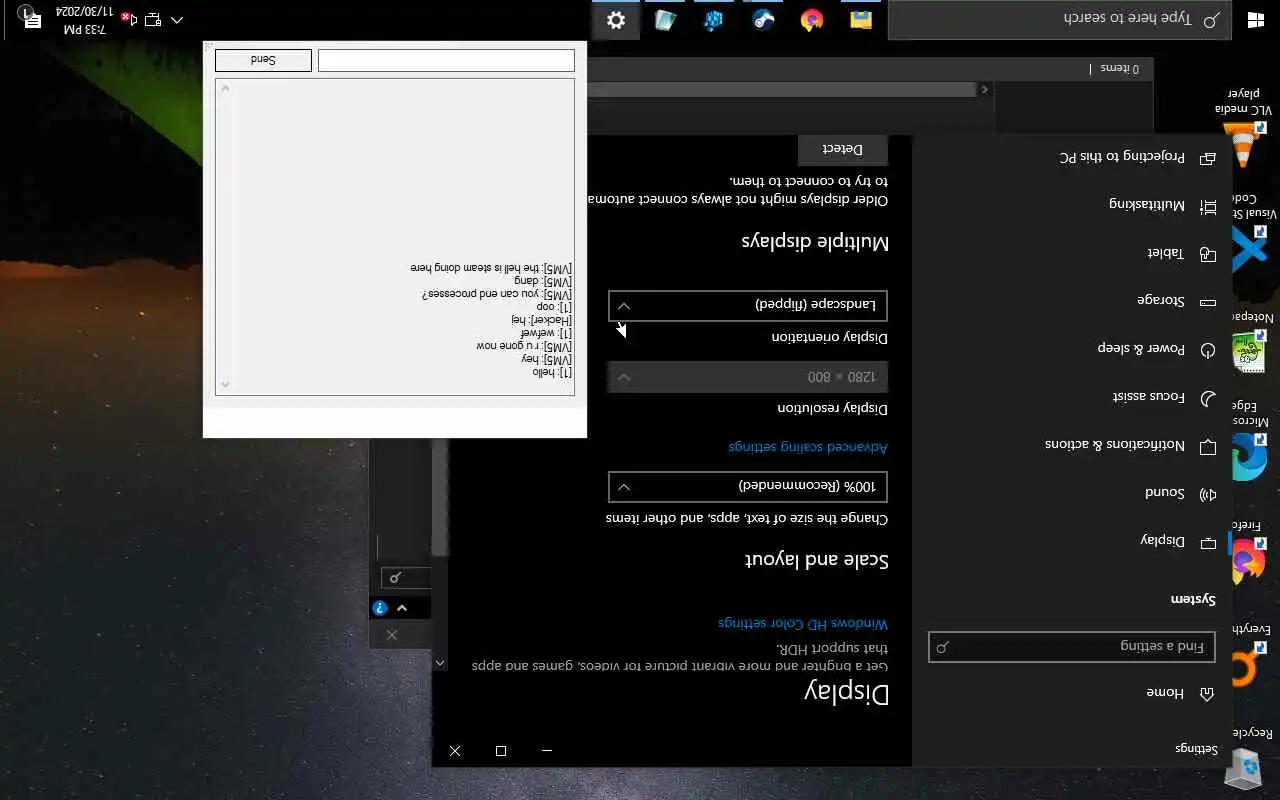This screenshot has width=1280, height=800.
Task: Open the 100% (Recommended) scale dropdown
Action: pos(747,487)
